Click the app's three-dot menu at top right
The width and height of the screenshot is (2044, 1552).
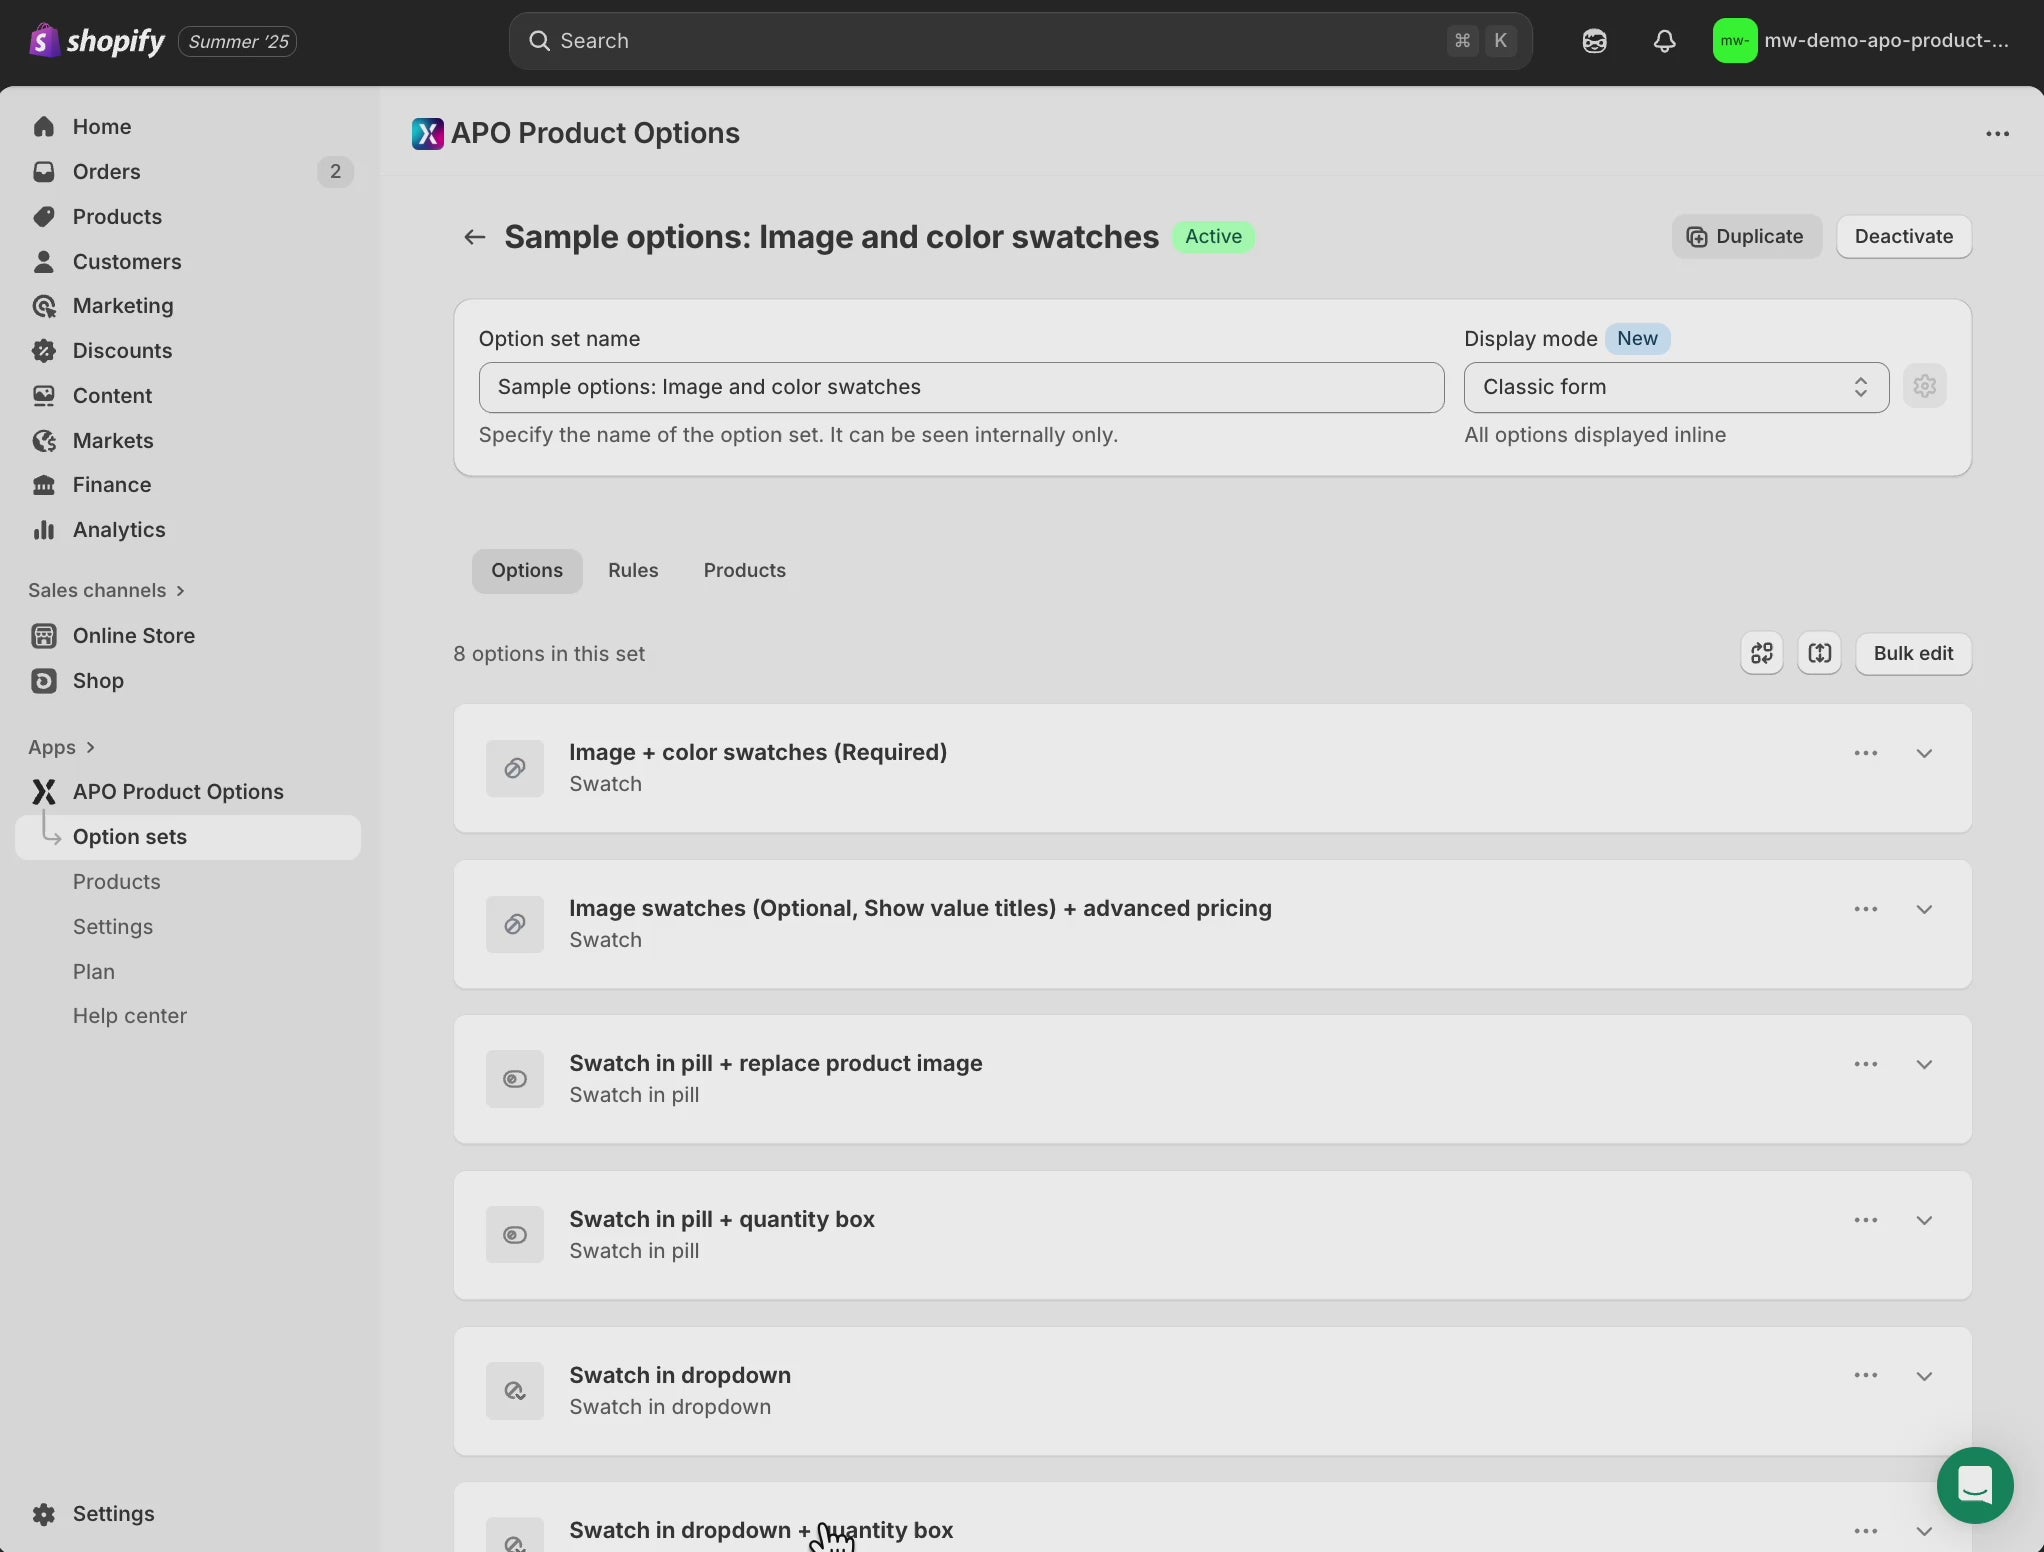coord(1997,134)
